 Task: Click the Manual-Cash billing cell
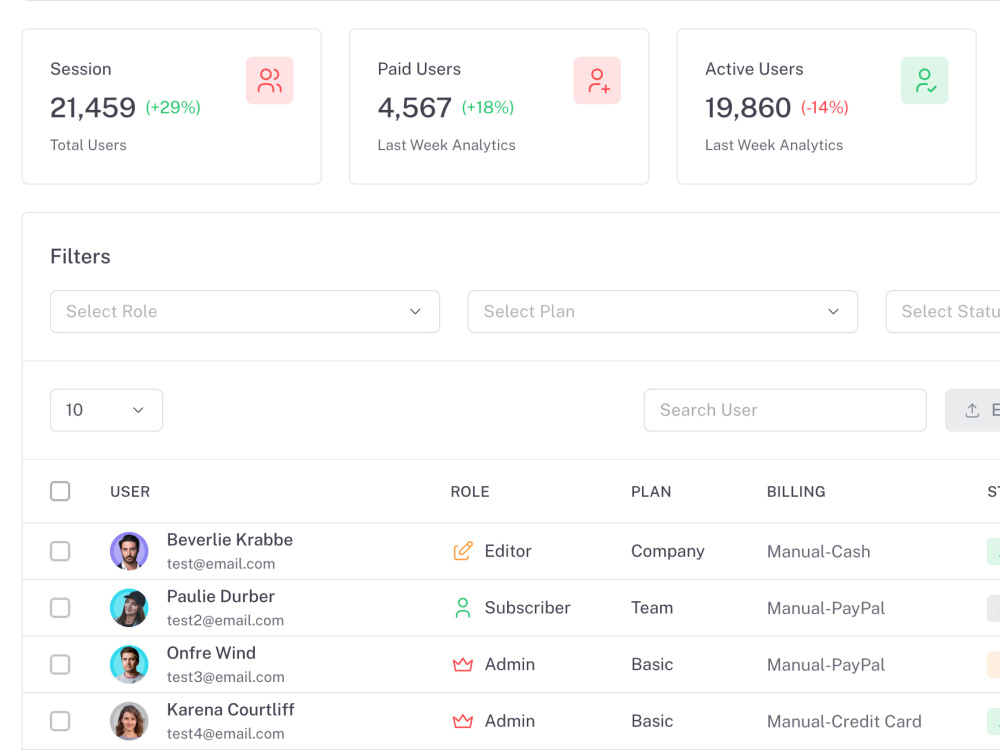[x=818, y=552]
